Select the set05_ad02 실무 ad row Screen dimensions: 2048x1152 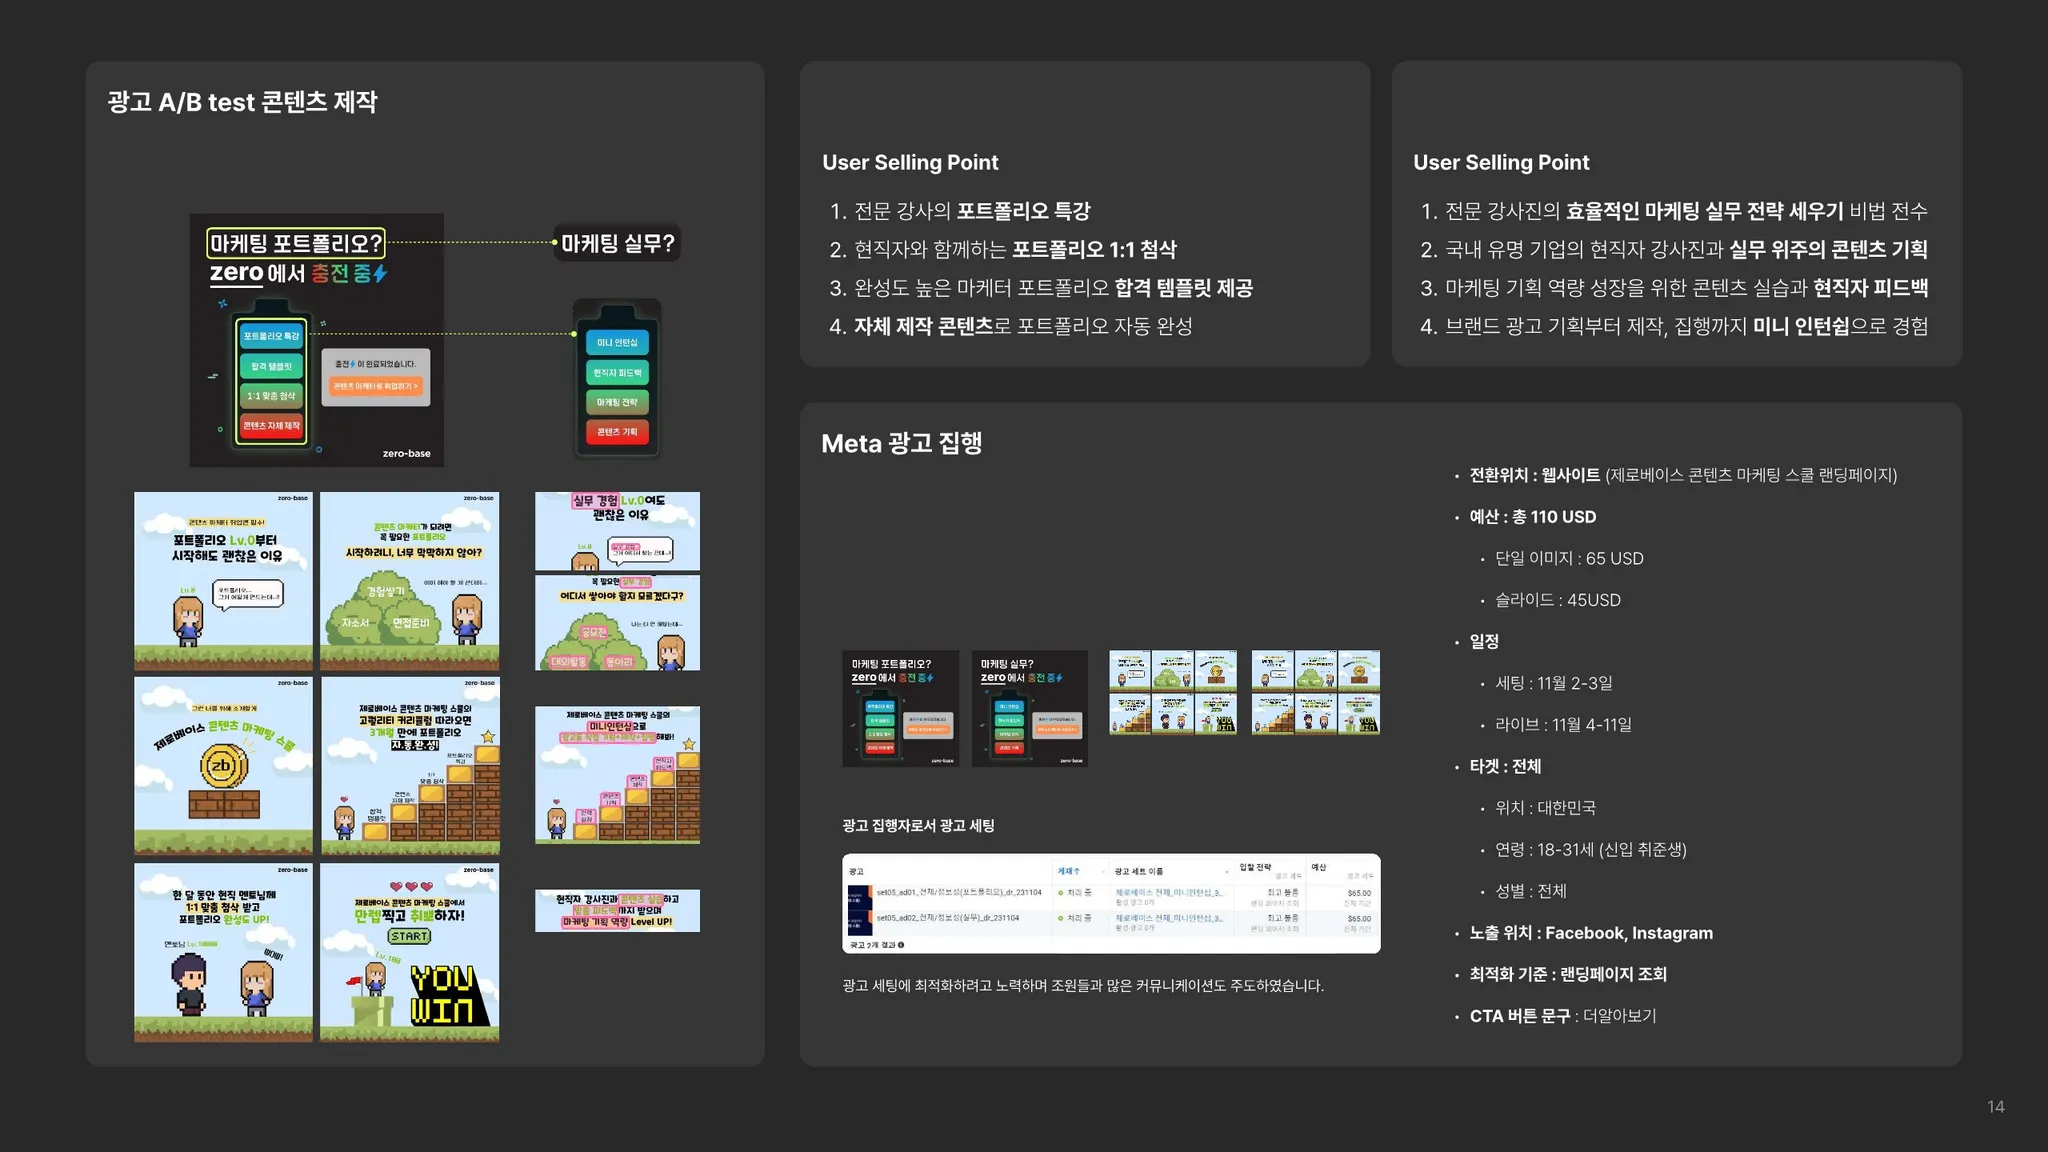click(947, 917)
